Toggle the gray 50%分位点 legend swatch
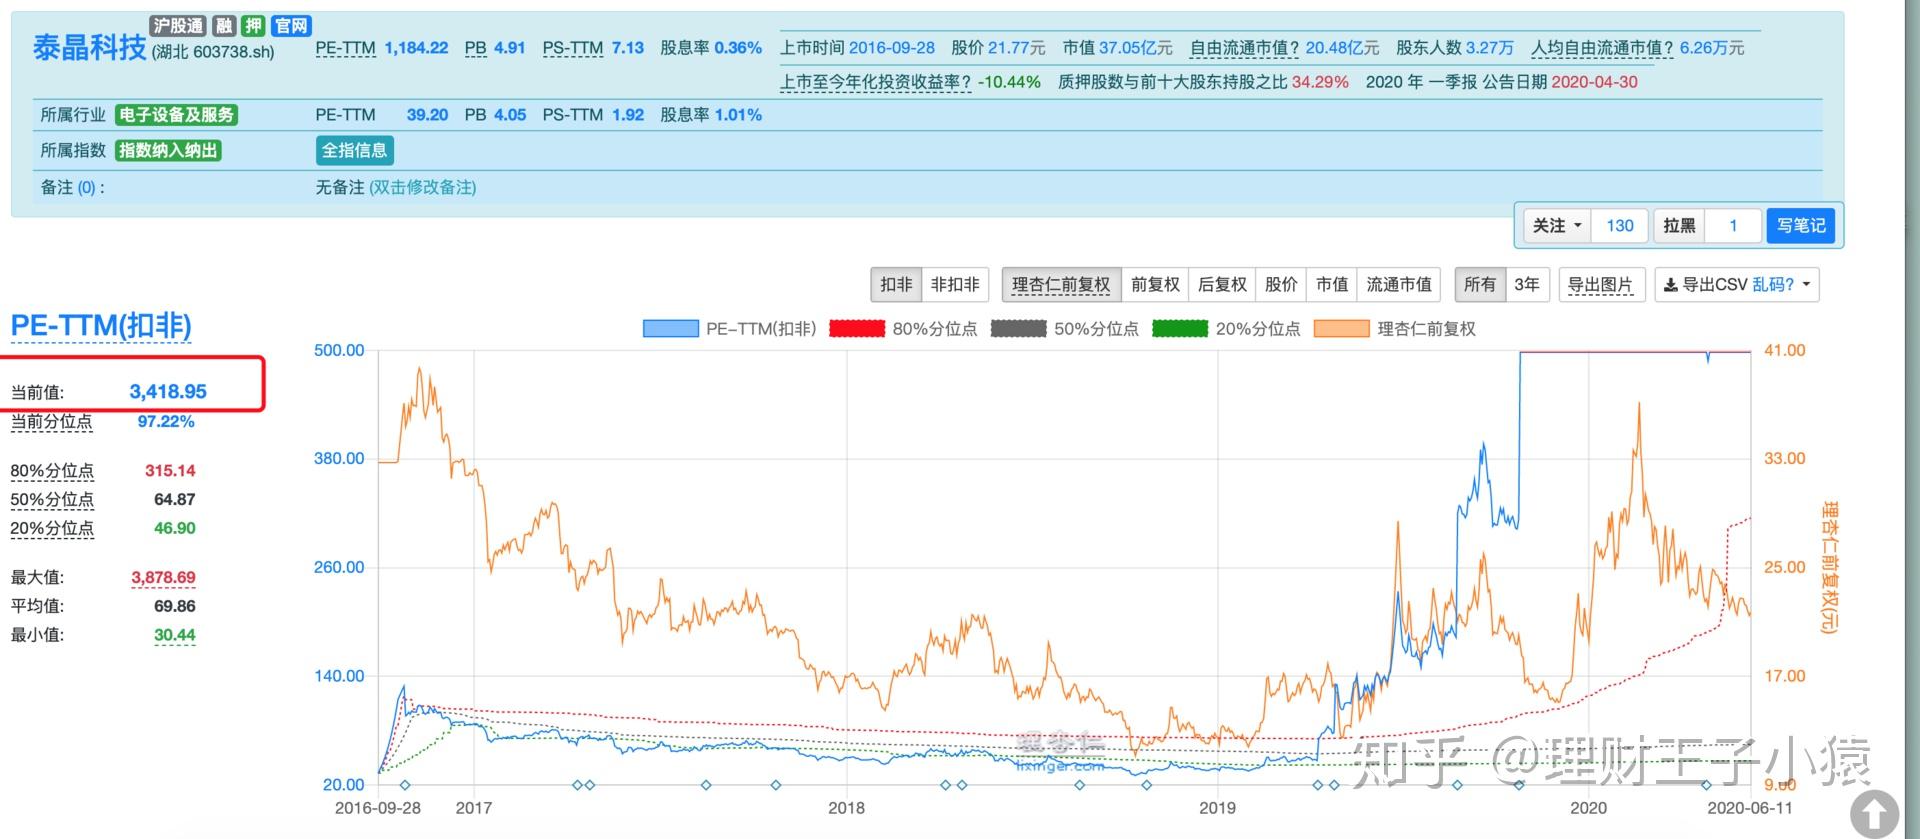The image size is (1920, 839). (x=1019, y=329)
